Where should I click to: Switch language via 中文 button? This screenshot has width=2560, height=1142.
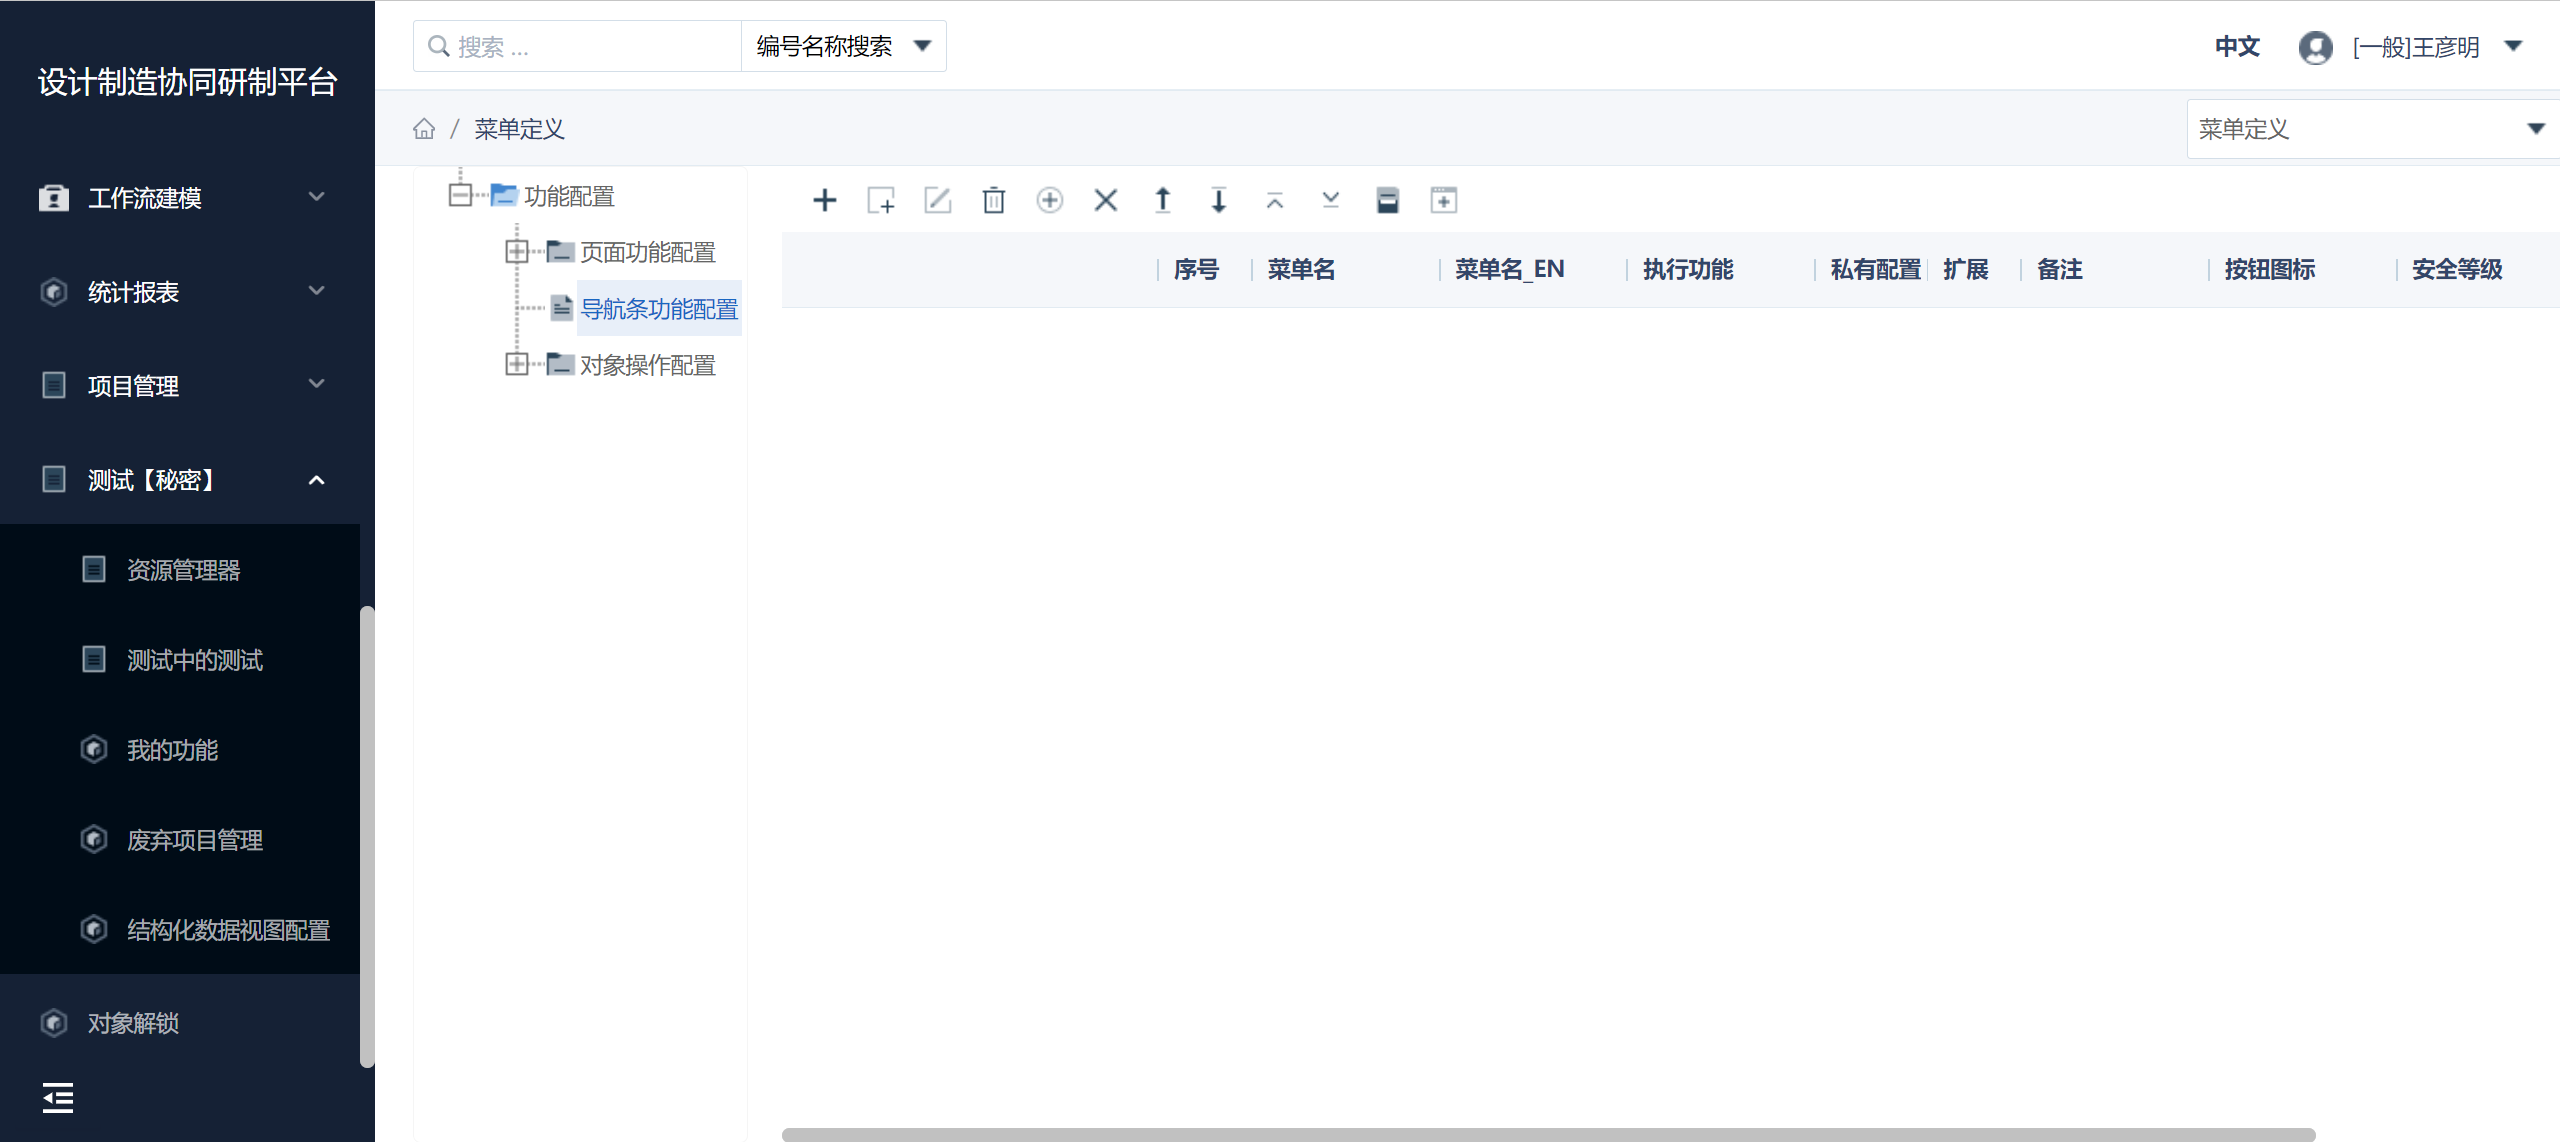2237,47
